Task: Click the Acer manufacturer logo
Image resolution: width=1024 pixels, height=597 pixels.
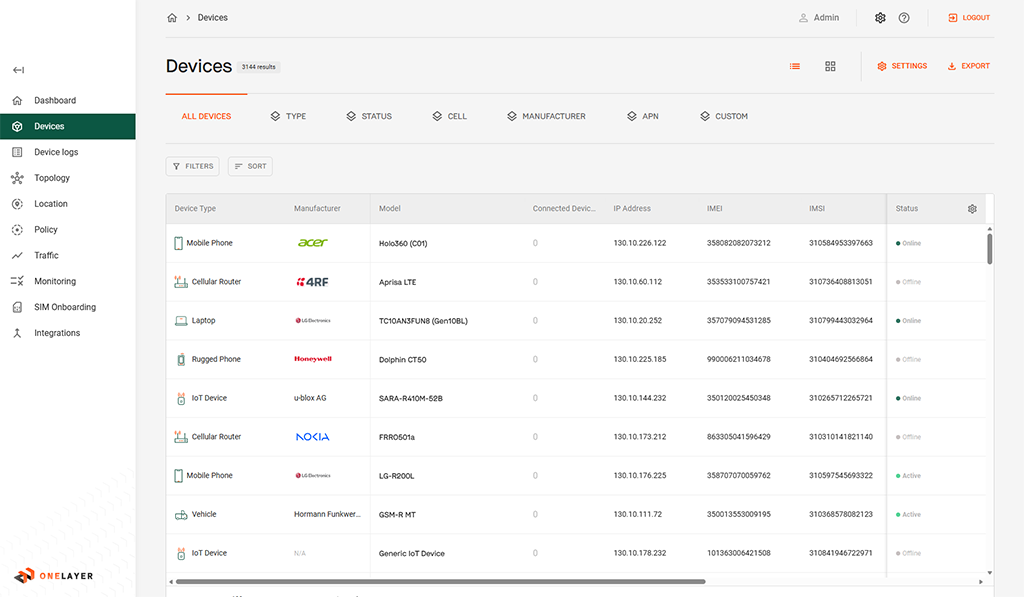Action: pos(313,243)
